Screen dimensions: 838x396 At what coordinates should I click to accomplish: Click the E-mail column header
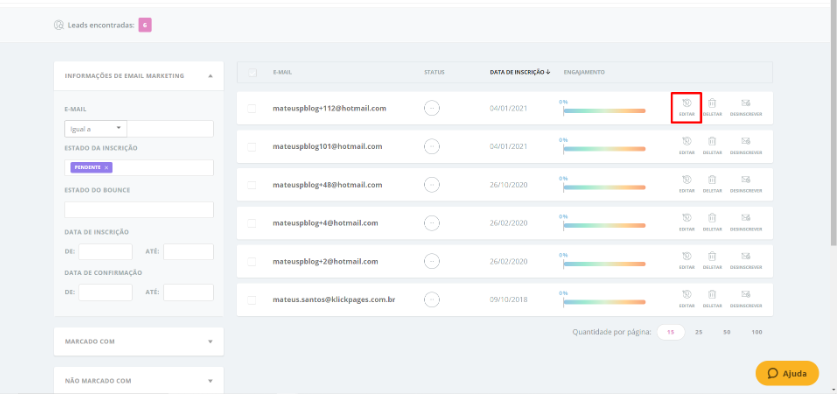click(x=282, y=72)
